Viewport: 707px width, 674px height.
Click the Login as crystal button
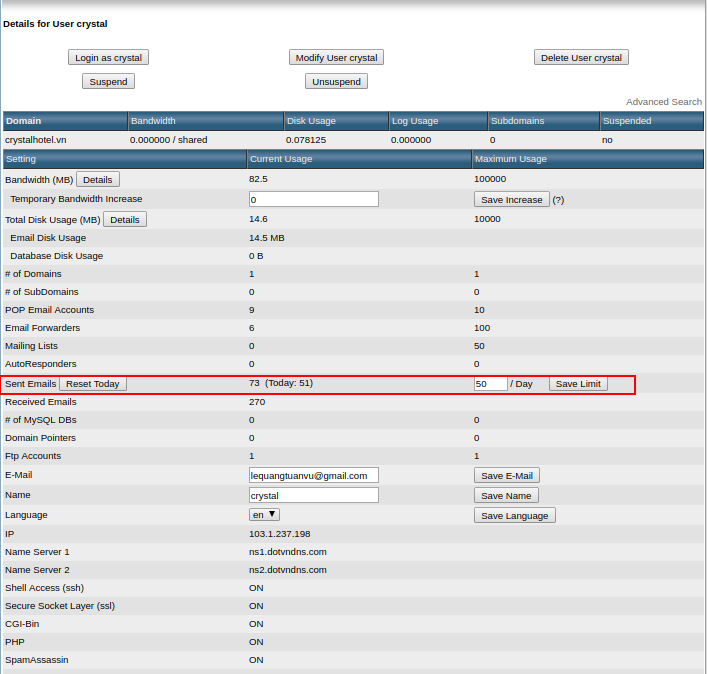pos(108,58)
